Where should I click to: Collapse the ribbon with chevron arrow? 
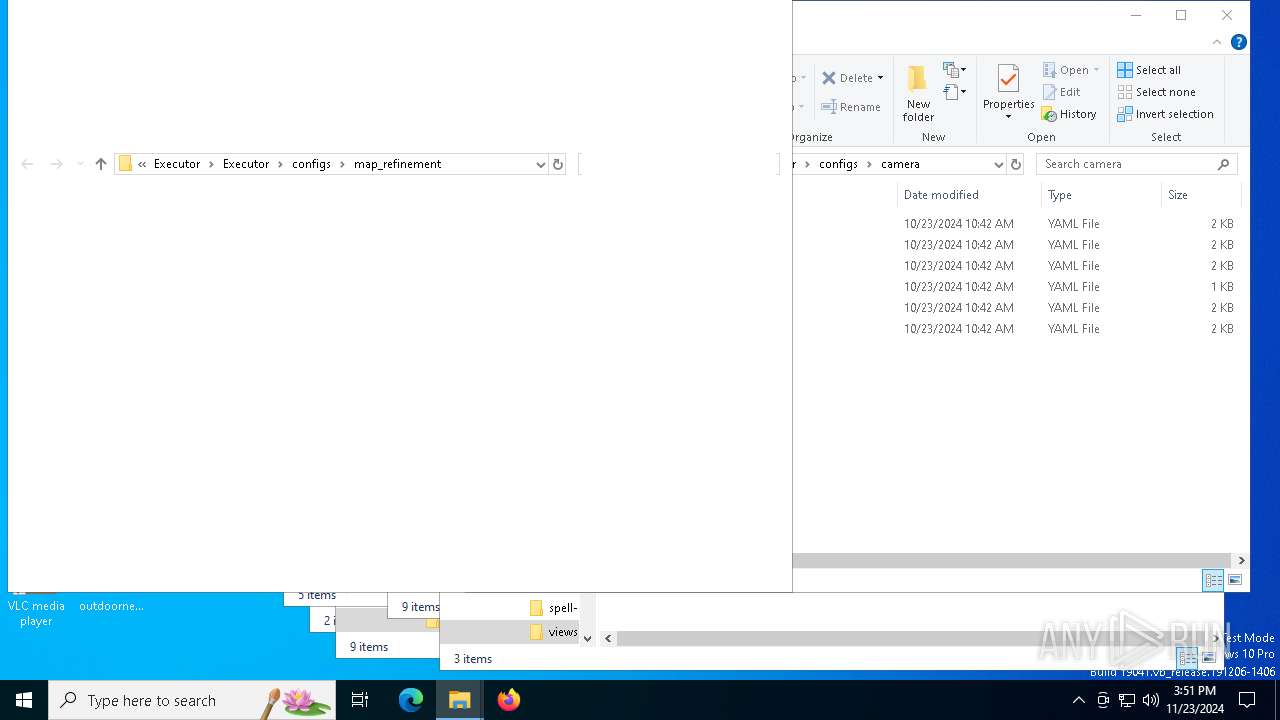(x=1217, y=42)
